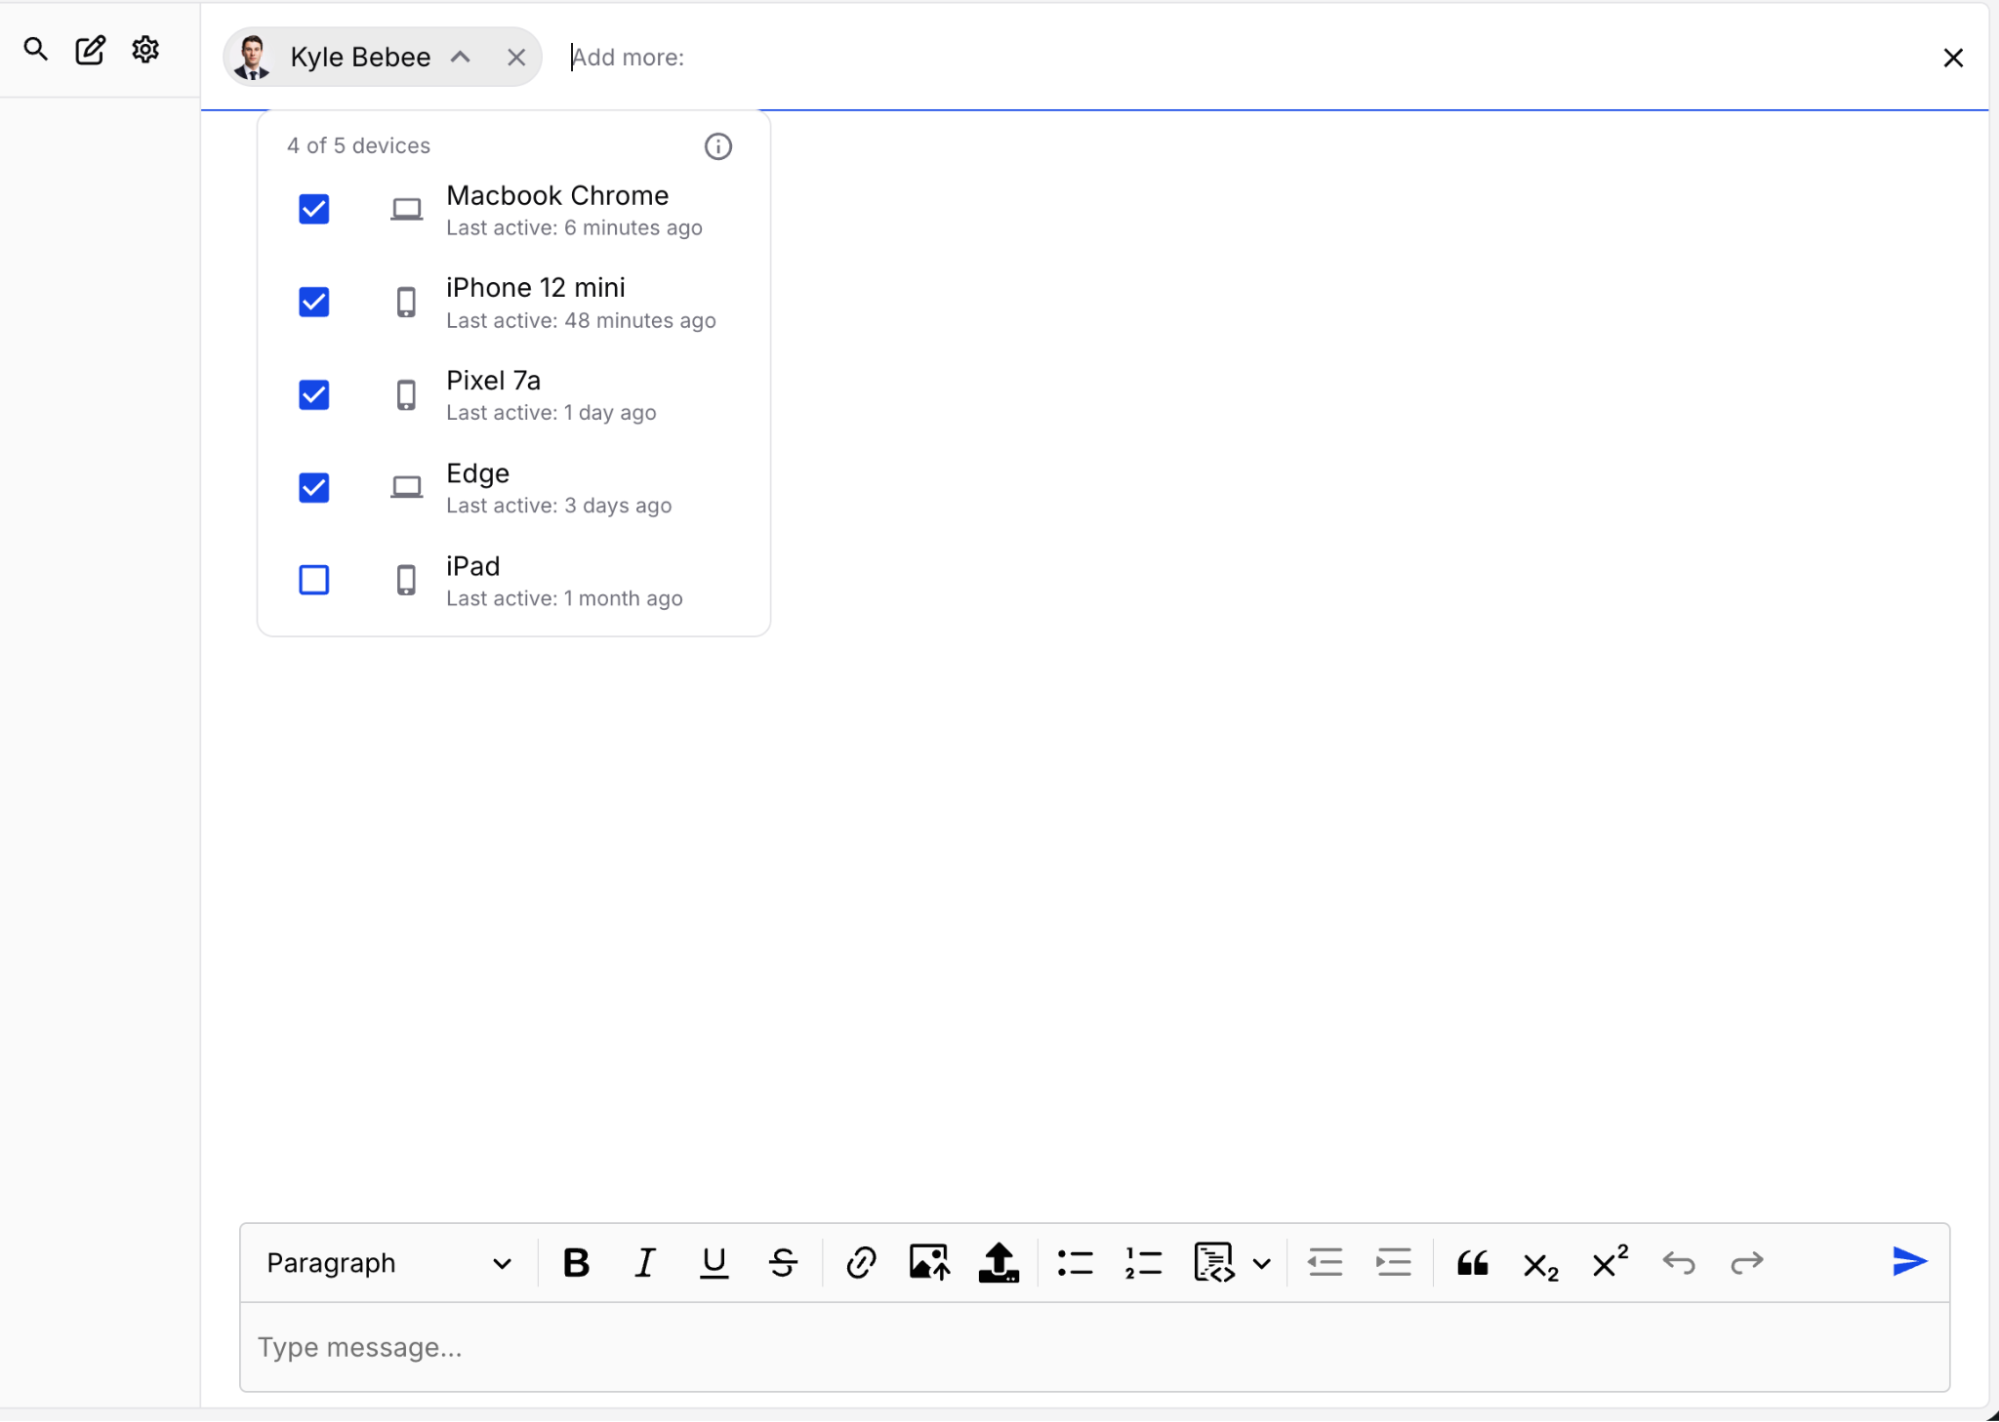Apply superscript formatting
The height and width of the screenshot is (1422, 1999).
click(x=1609, y=1262)
